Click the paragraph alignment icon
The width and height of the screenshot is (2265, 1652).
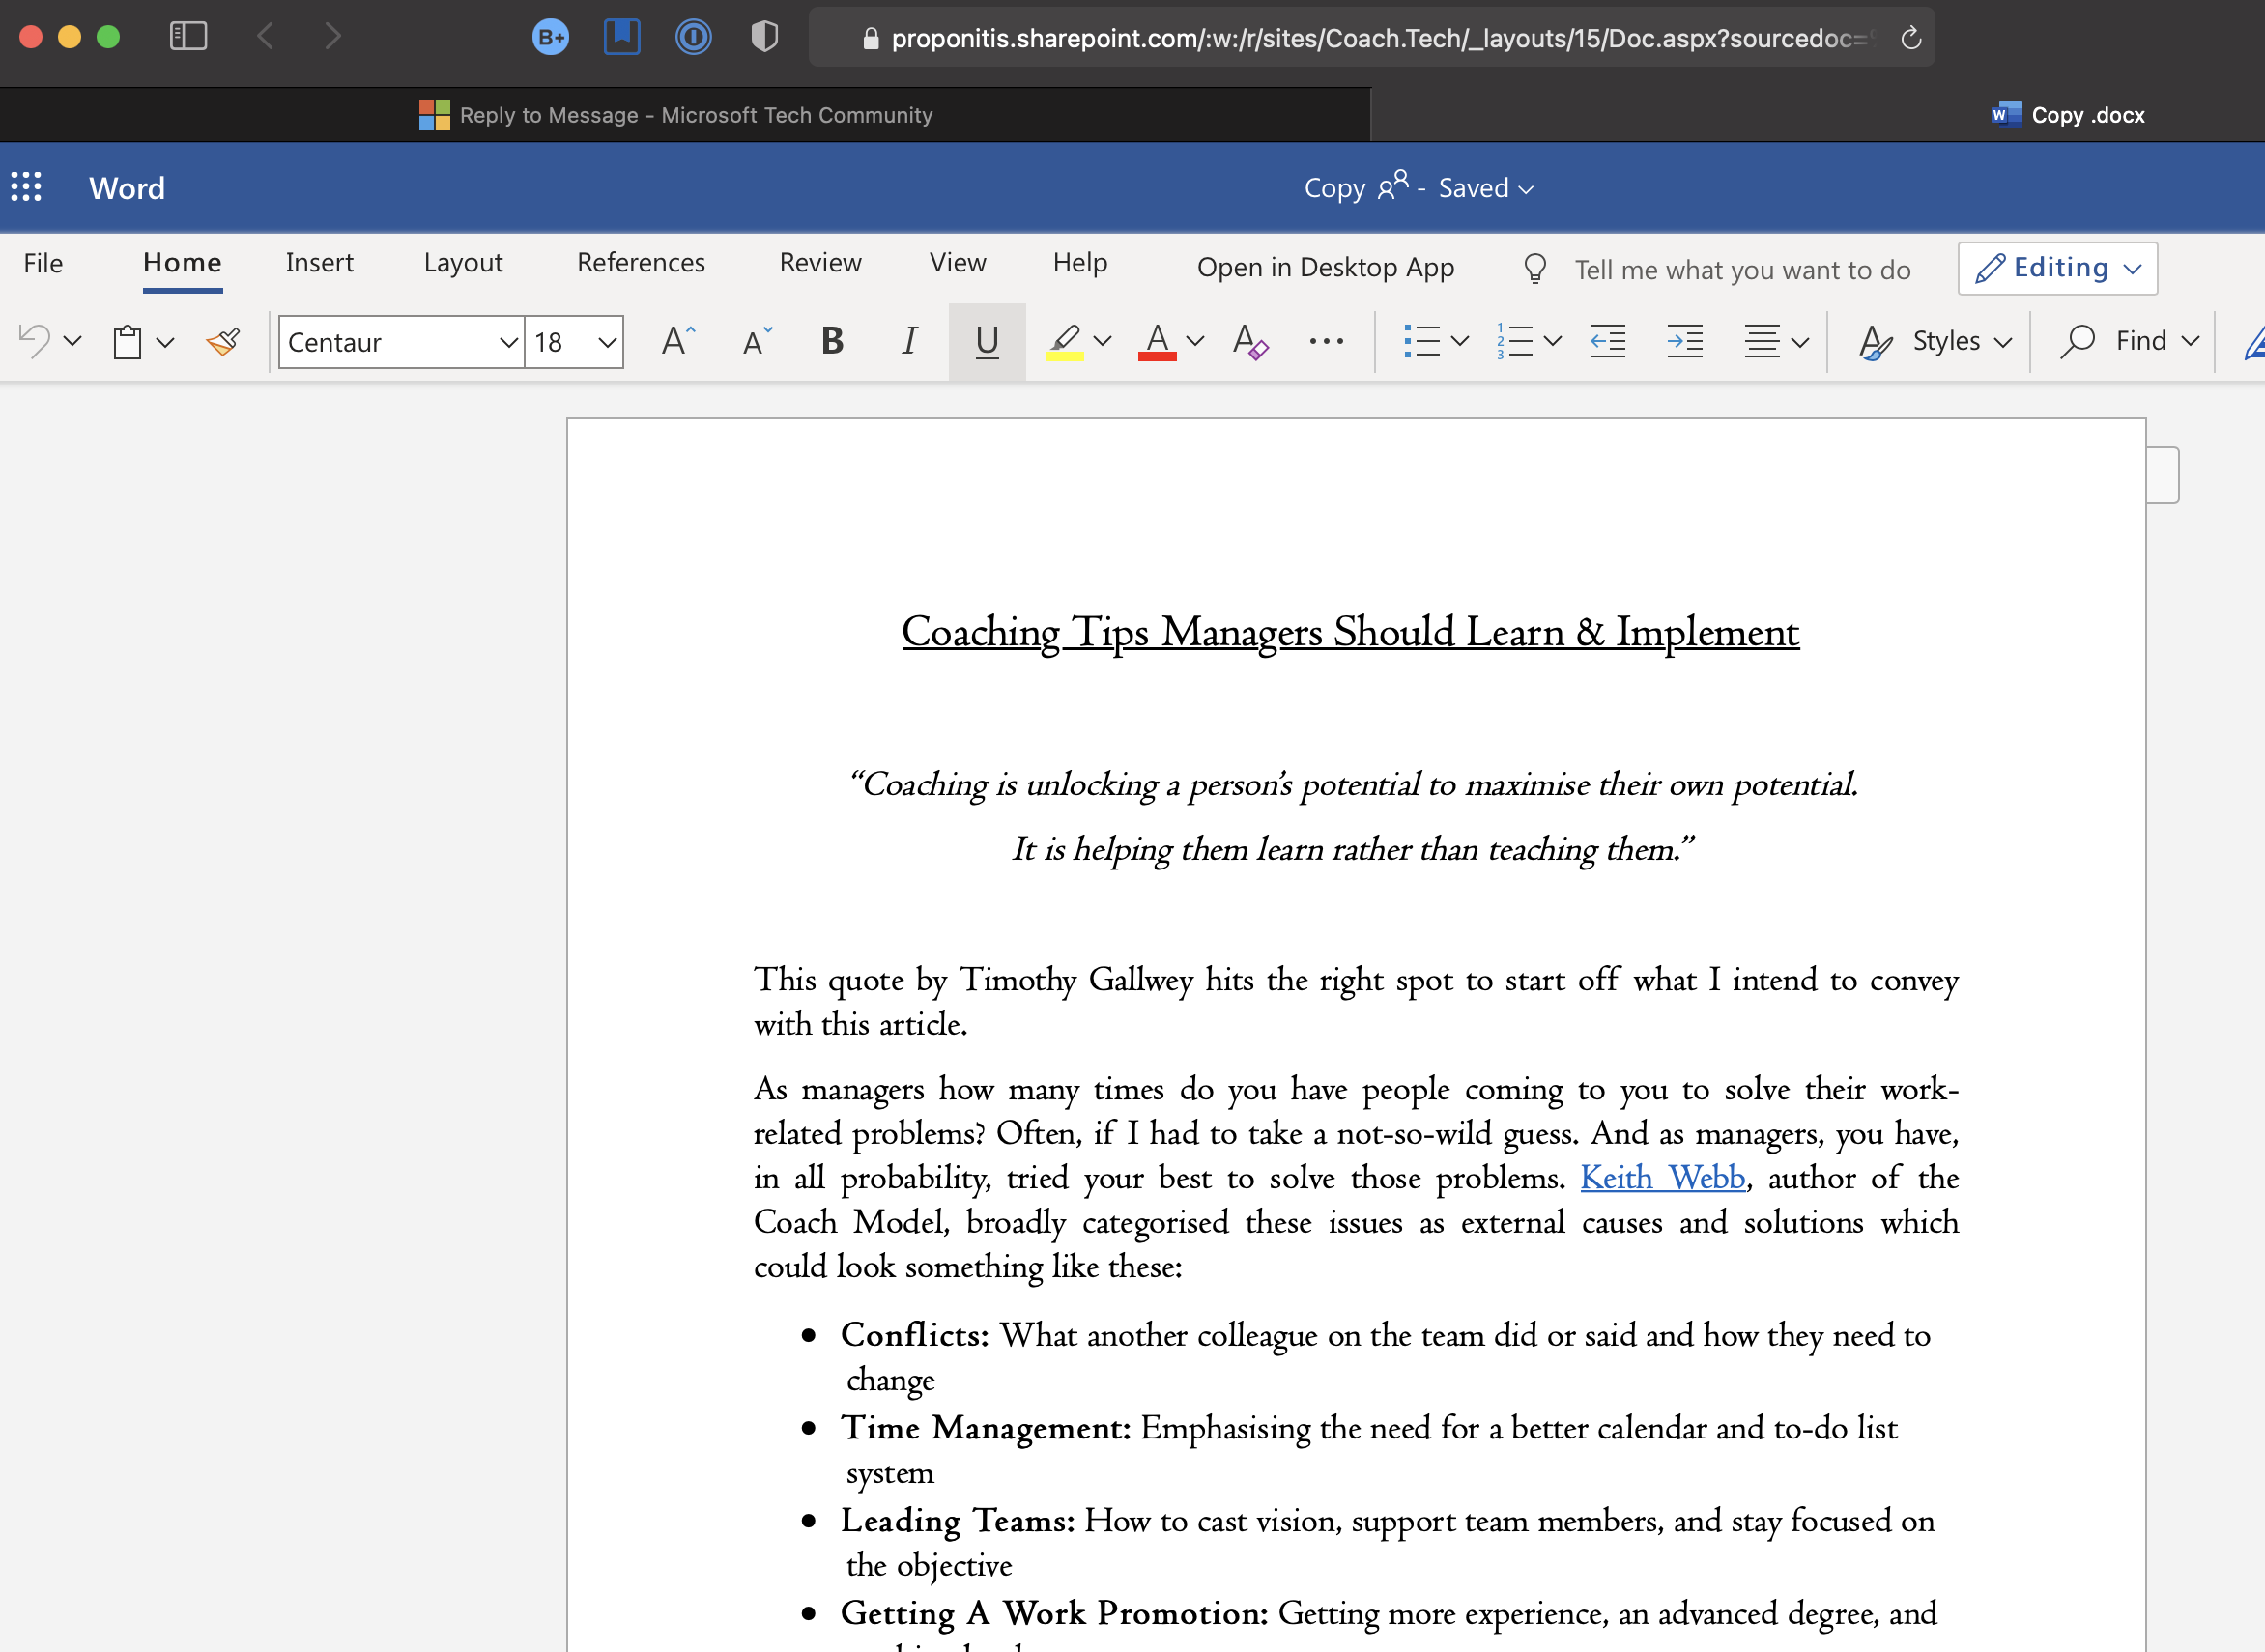point(1762,341)
